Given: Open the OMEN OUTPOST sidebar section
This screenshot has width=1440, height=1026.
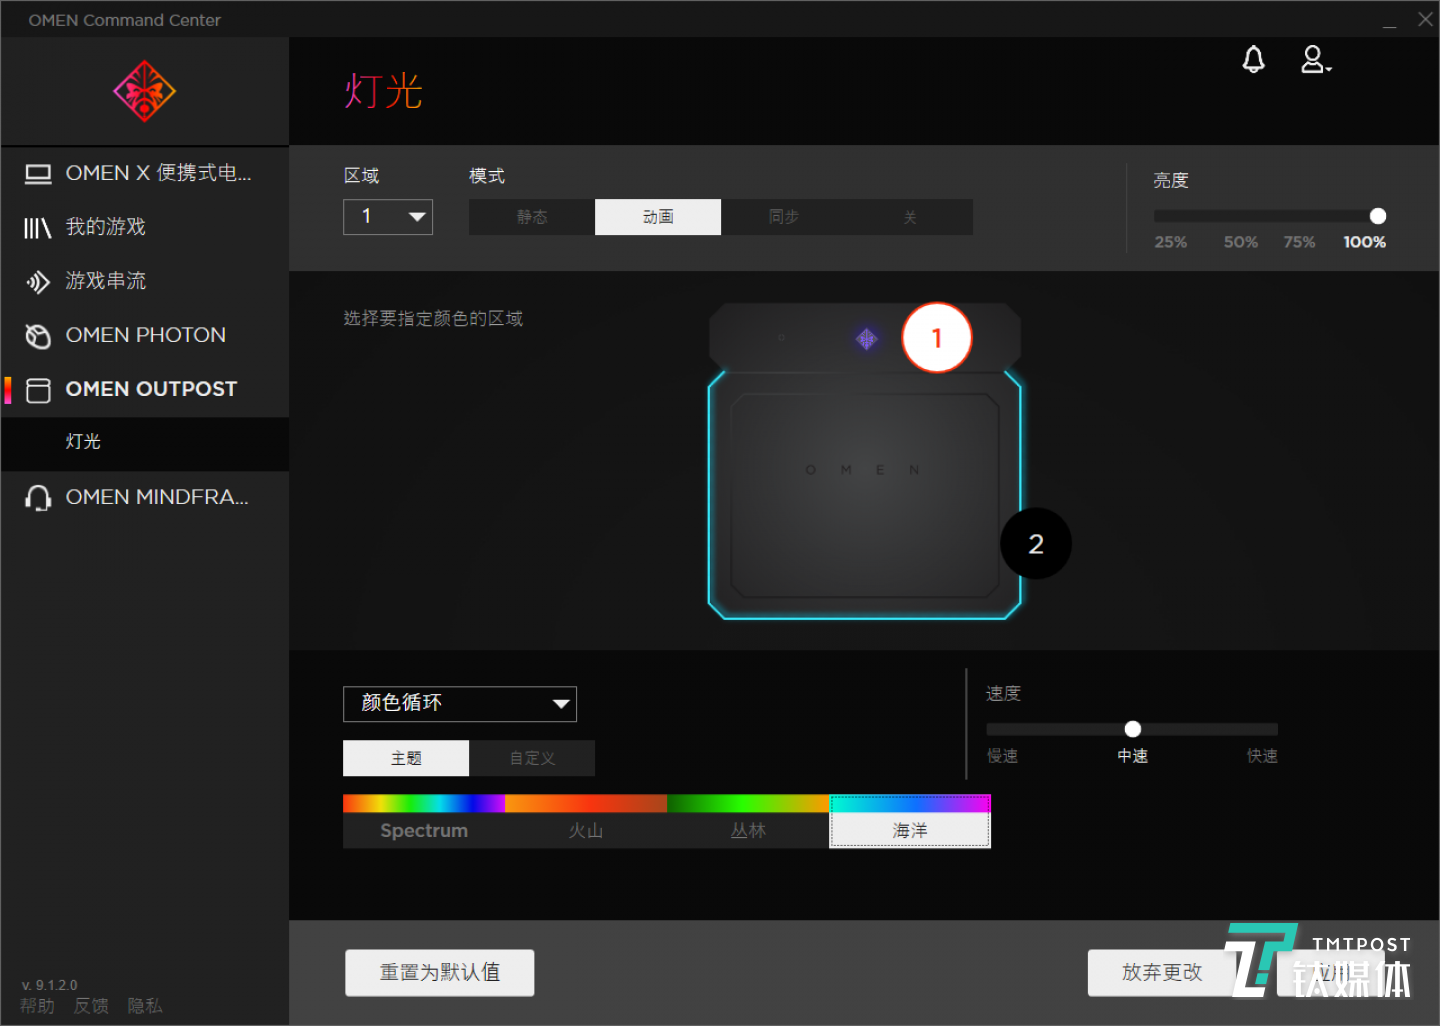Looking at the screenshot, I should [151, 389].
